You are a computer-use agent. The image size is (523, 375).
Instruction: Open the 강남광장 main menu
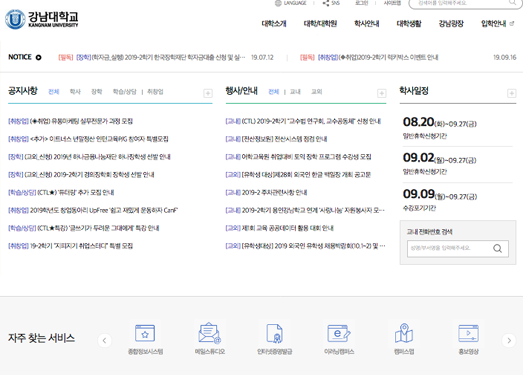coord(451,24)
